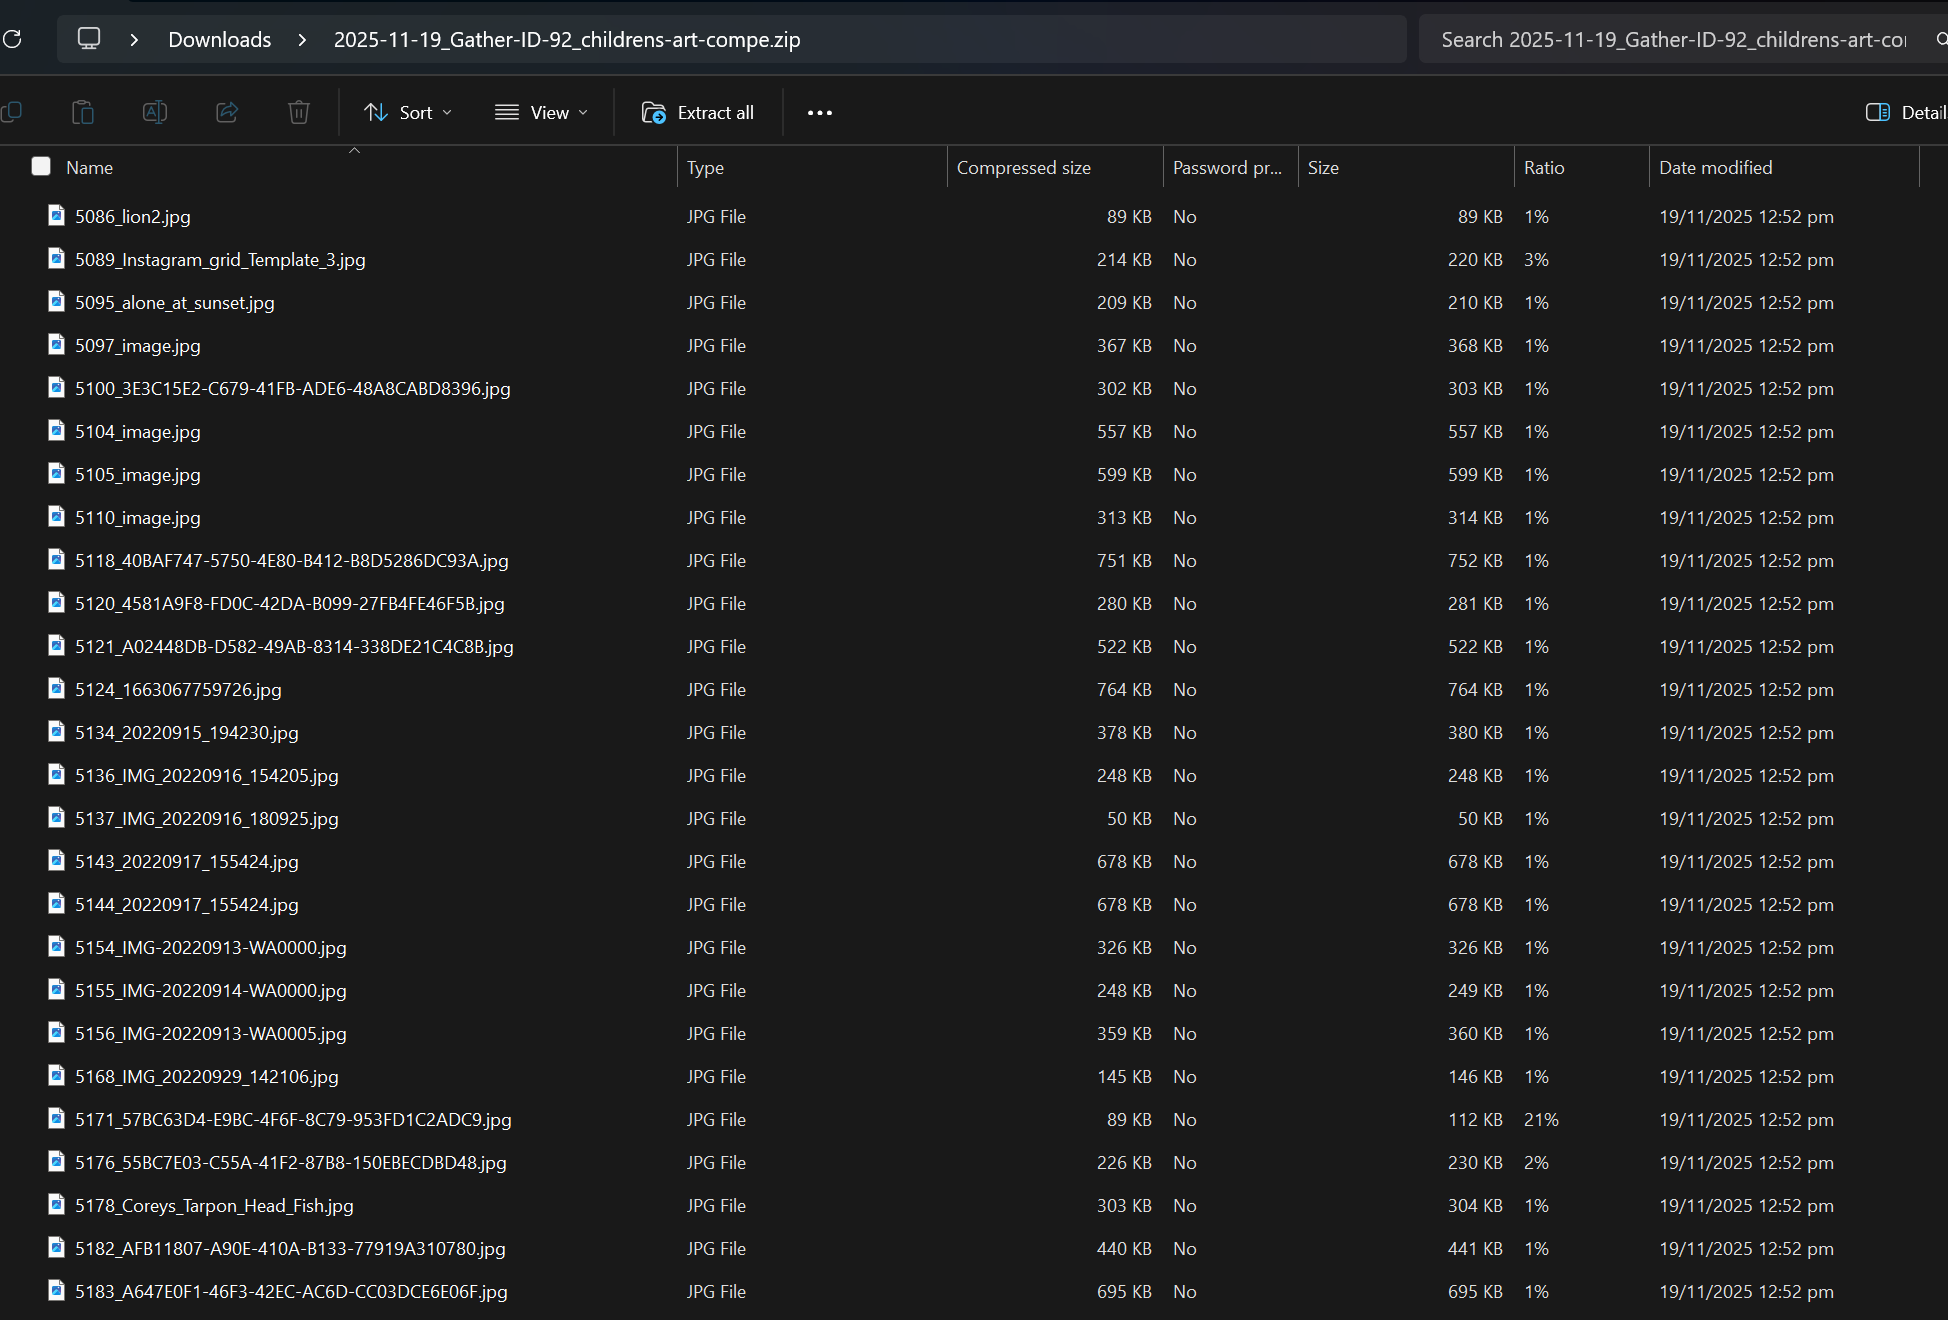Expand chevron after Downloads in breadcrumb
Viewport: 1948px width, 1320px height.
tap(302, 39)
